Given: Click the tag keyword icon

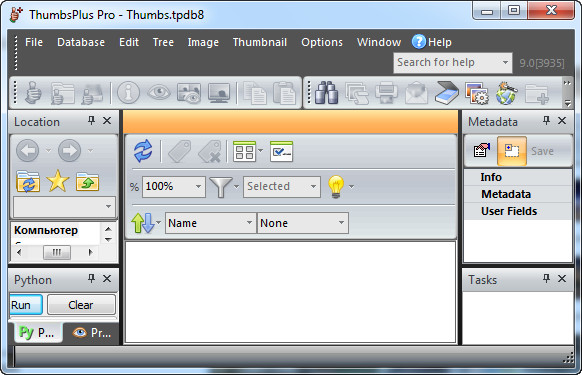Looking at the screenshot, I should click(x=180, y=151).
